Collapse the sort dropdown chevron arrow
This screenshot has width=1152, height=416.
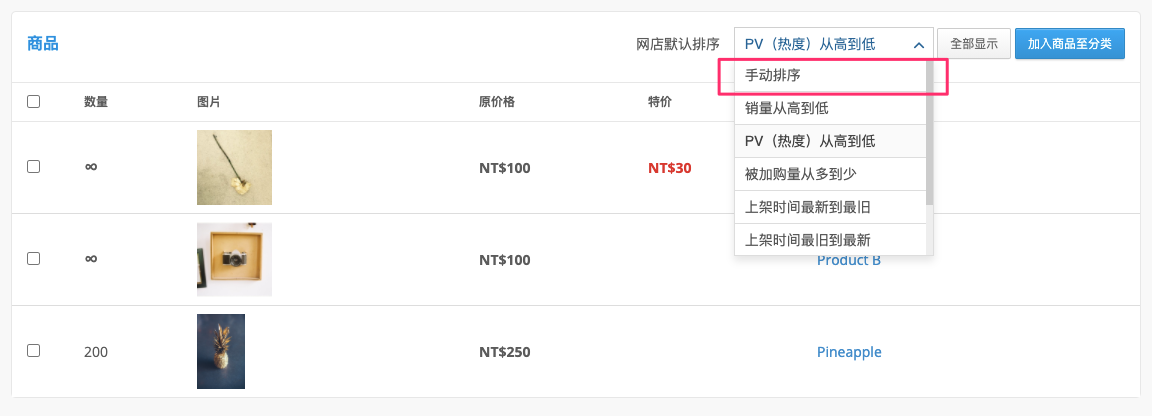(918, 45)
